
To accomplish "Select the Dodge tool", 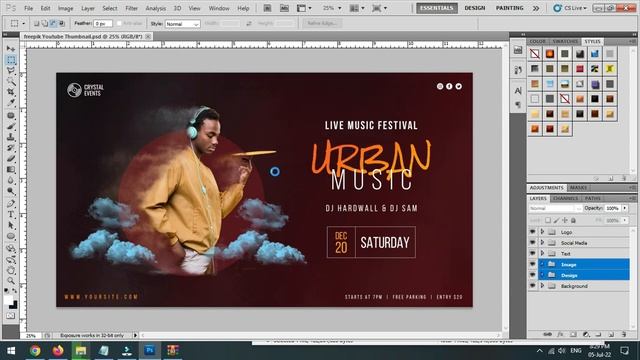I will pos(11,191).
